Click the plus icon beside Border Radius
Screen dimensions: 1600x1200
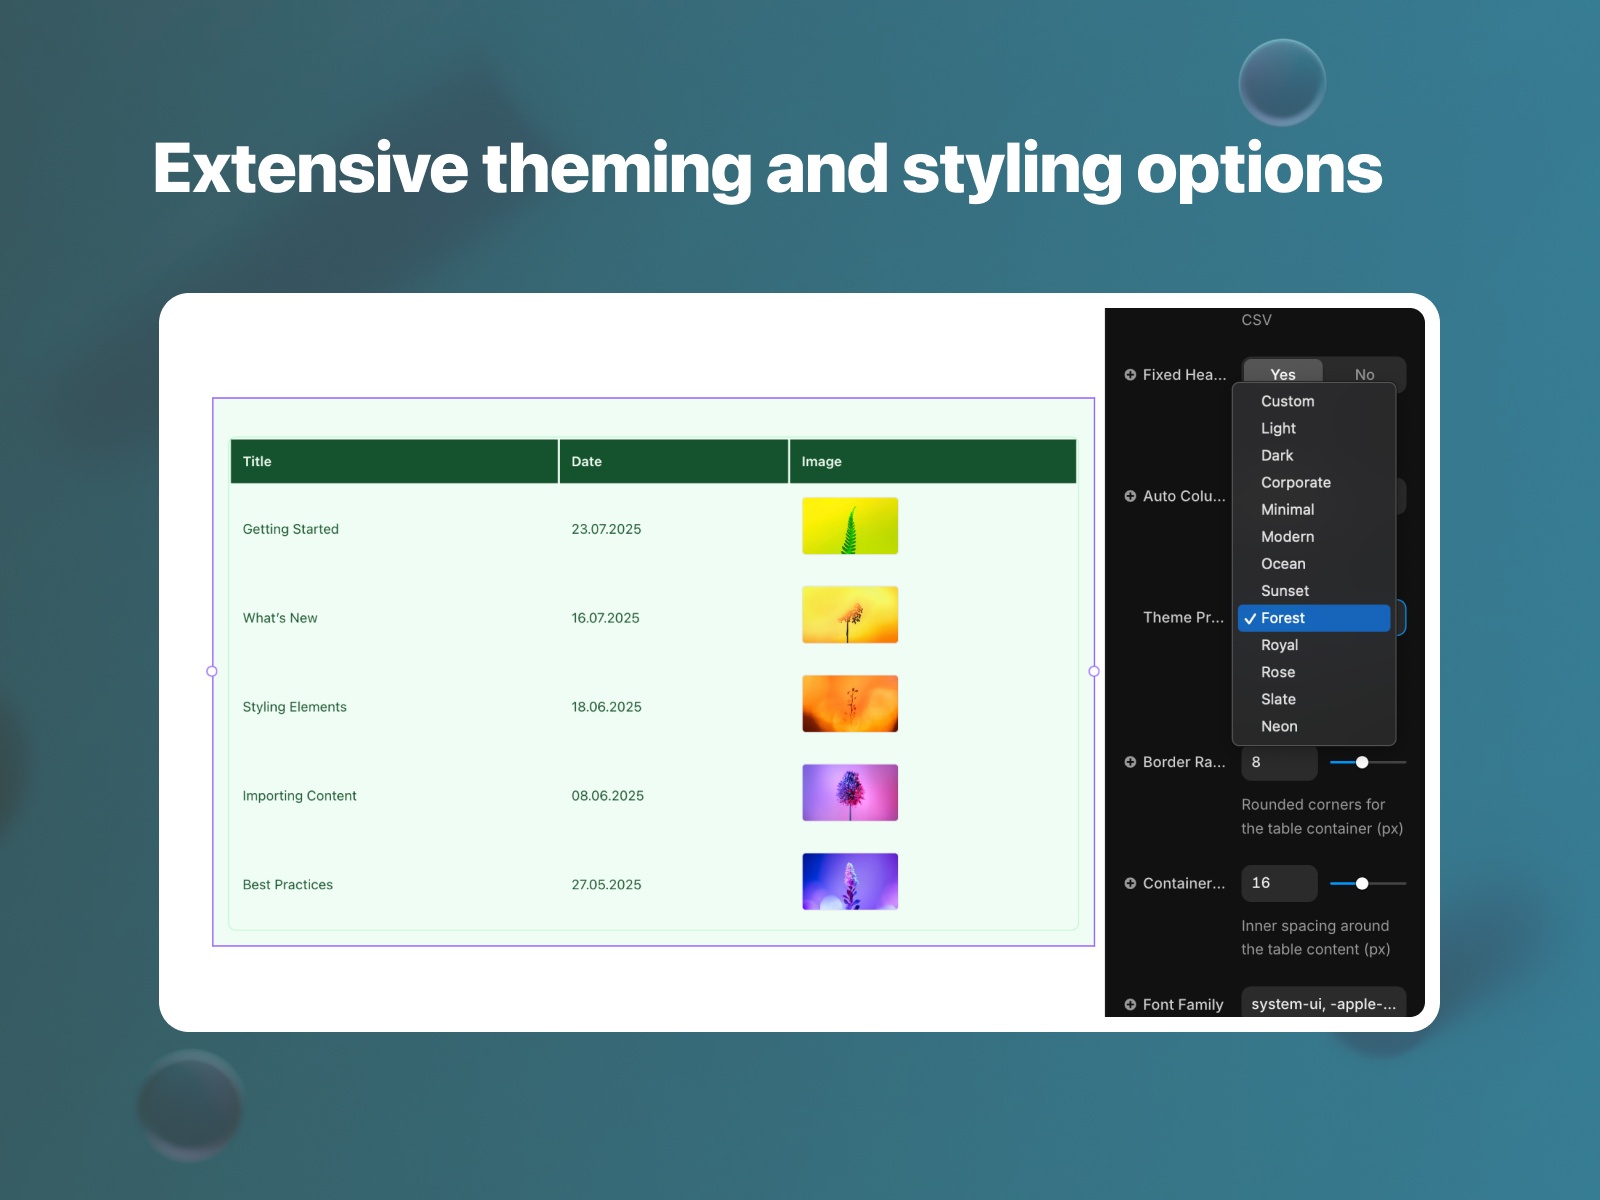(1131, 761)
